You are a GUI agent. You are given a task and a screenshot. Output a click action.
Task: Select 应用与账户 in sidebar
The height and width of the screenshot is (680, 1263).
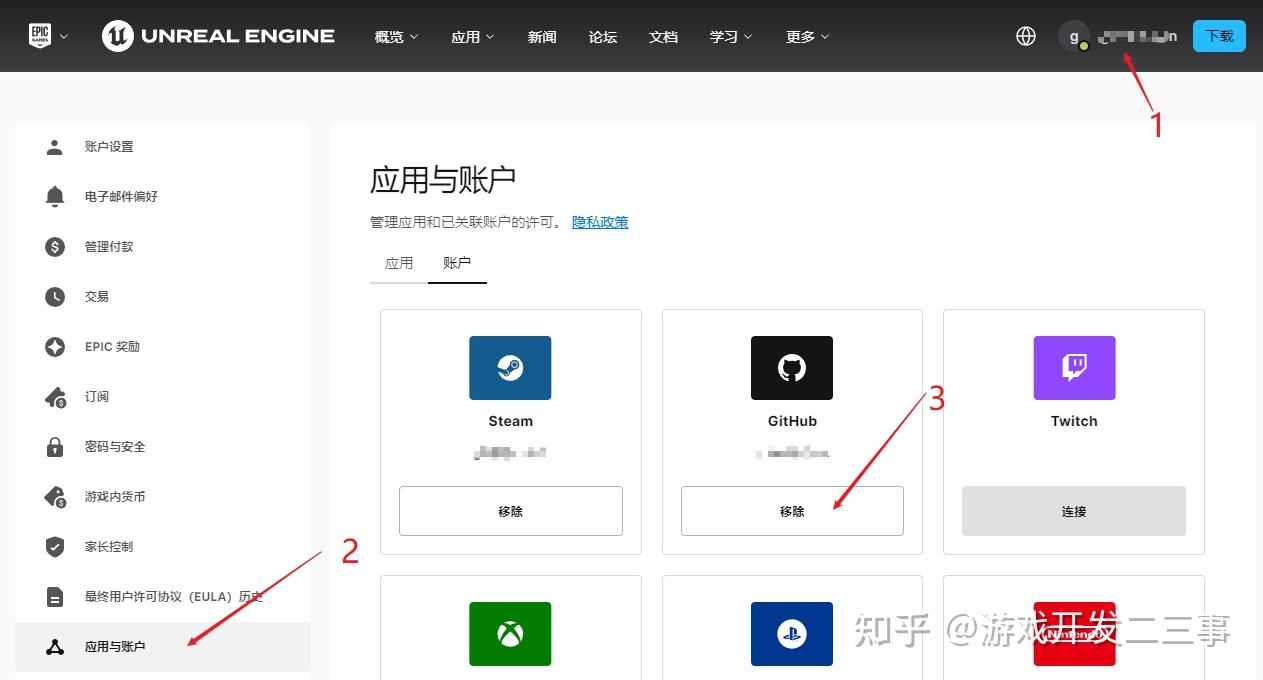162,647
